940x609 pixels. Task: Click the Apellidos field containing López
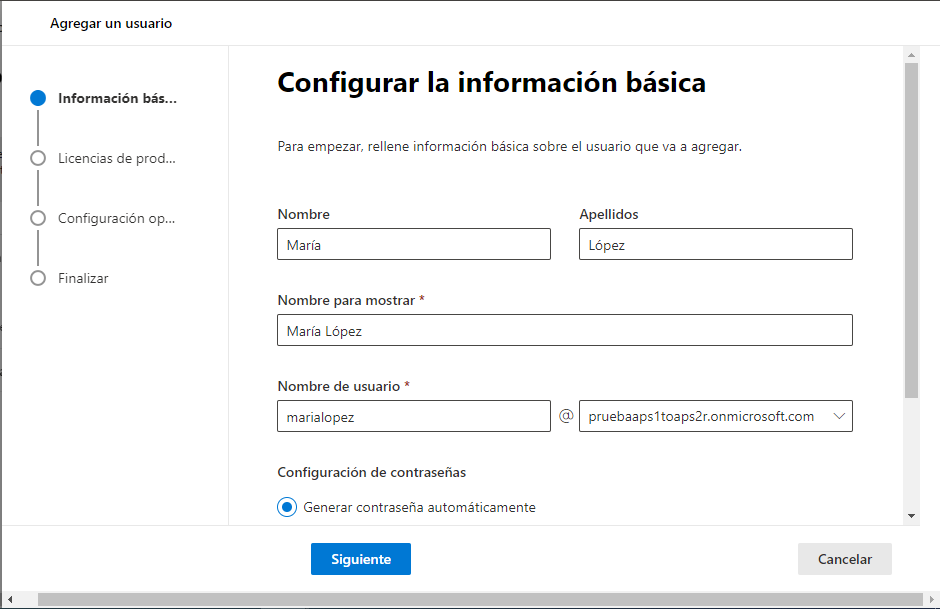point(716,244)
